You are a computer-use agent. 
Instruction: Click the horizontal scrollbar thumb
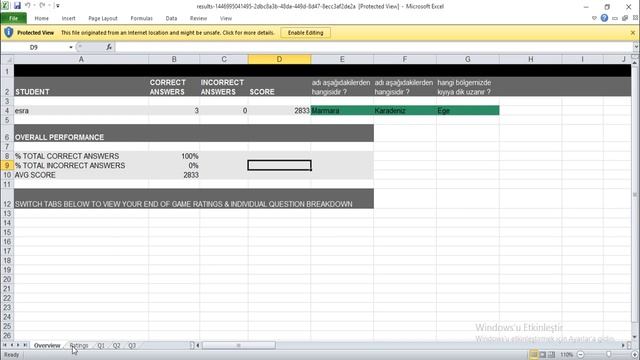tap(239, 345)
